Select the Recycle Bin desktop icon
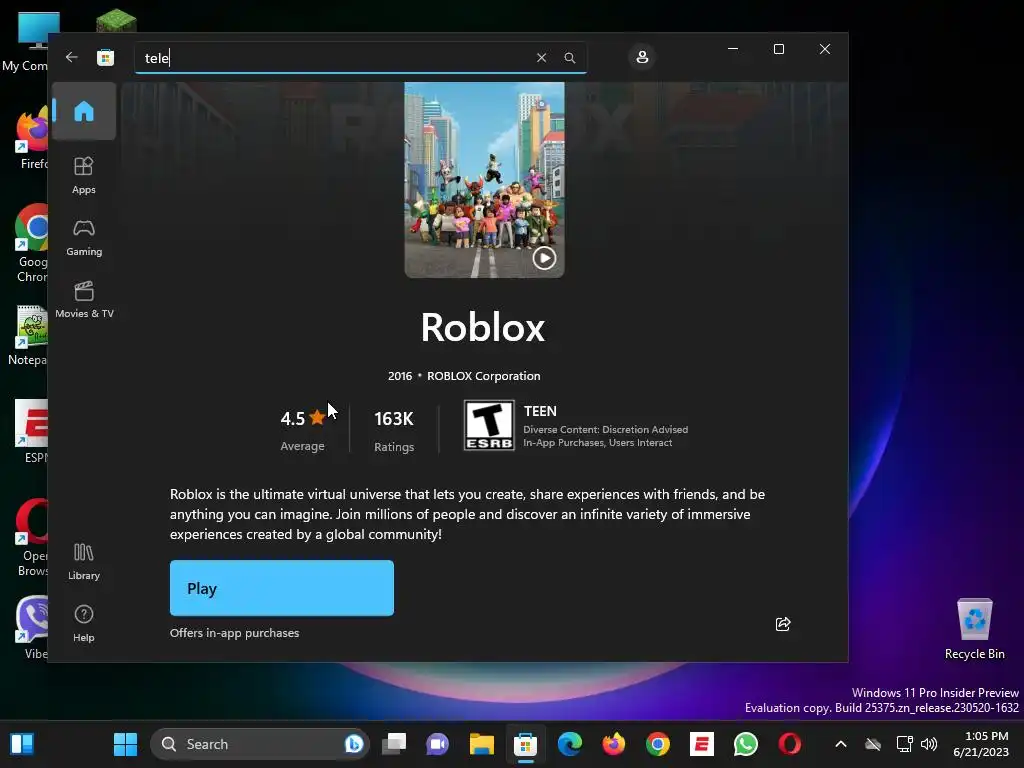1024x768 pixels. 974,630
